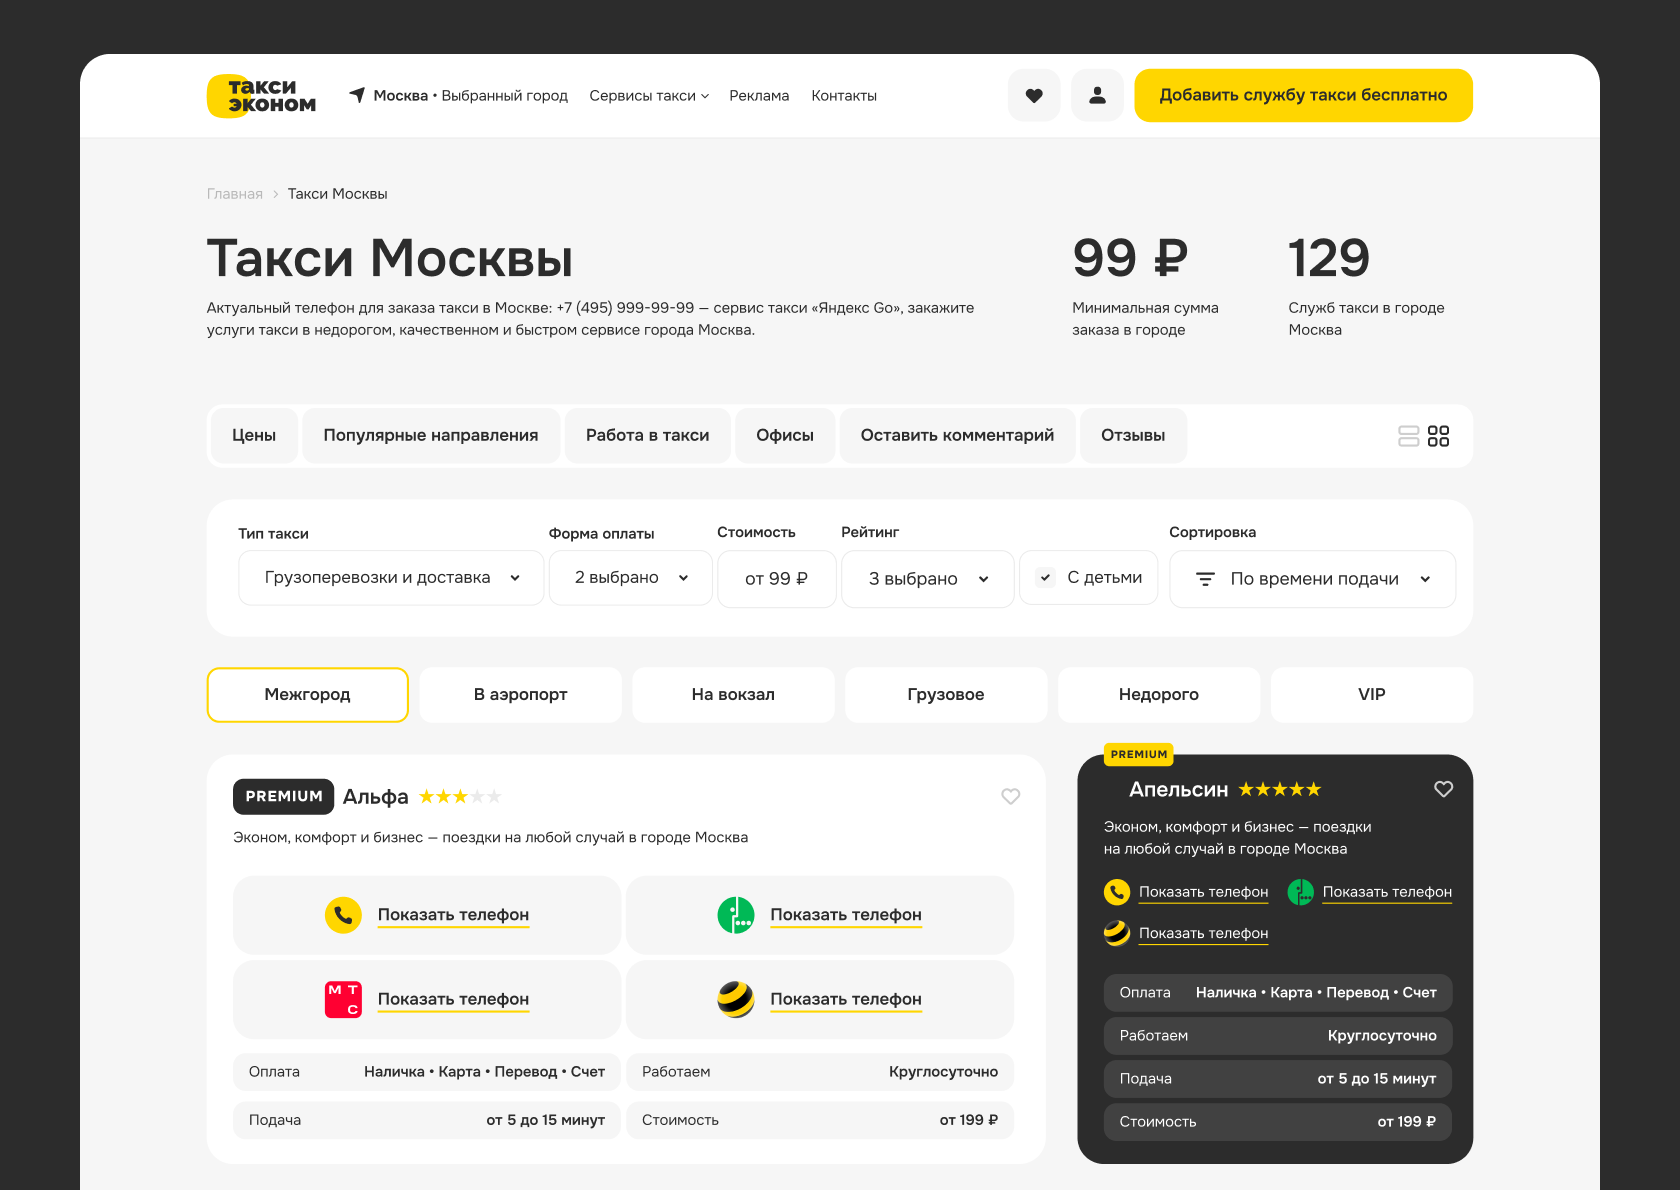The width and height of the screenshot is (1680, 1190).
Task: Select the Грузовое category button
Action: pyautogui.click(x=946, y=695)
